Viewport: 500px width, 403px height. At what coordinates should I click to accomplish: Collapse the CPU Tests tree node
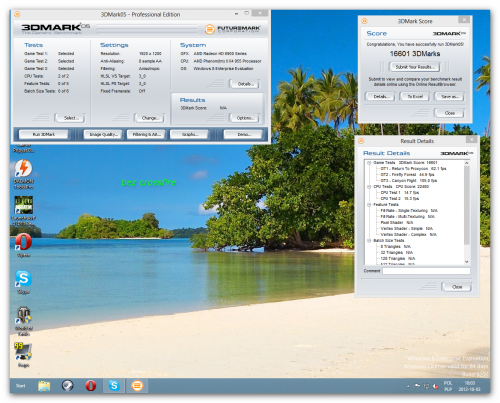369,187
